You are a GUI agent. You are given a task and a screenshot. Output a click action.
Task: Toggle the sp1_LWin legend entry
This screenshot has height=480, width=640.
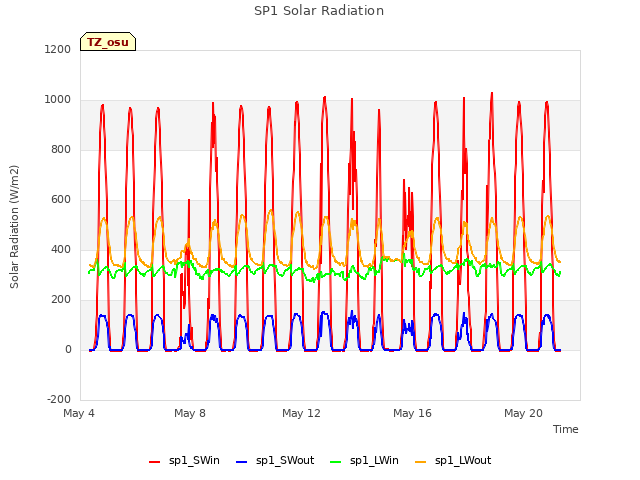[364, 461]
